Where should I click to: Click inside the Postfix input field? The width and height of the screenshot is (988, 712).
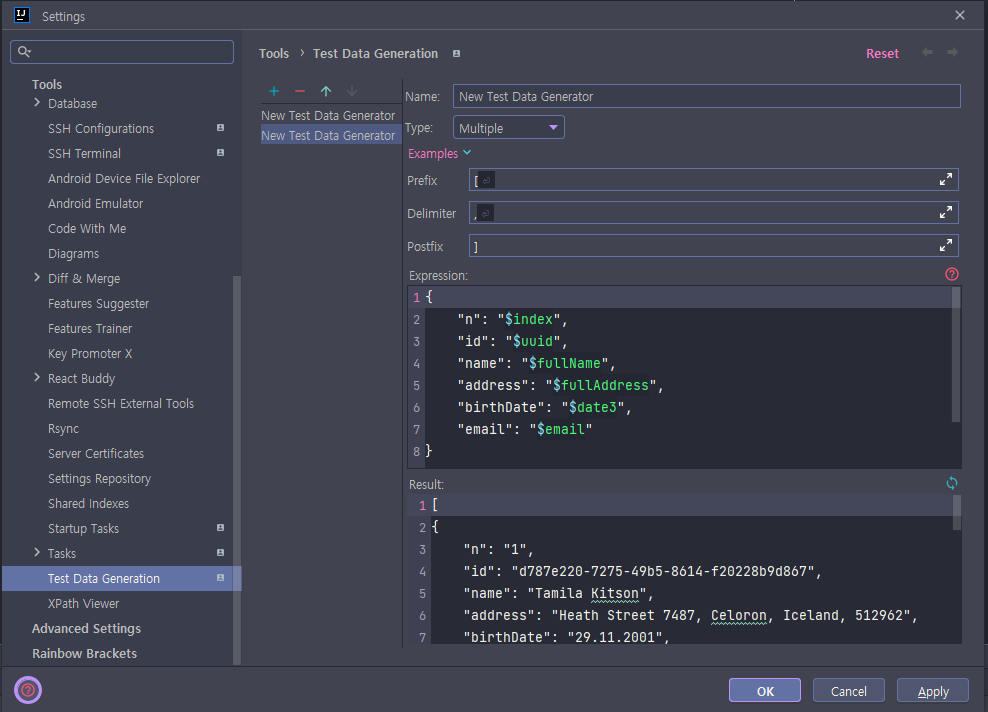[x=713, y=246]
